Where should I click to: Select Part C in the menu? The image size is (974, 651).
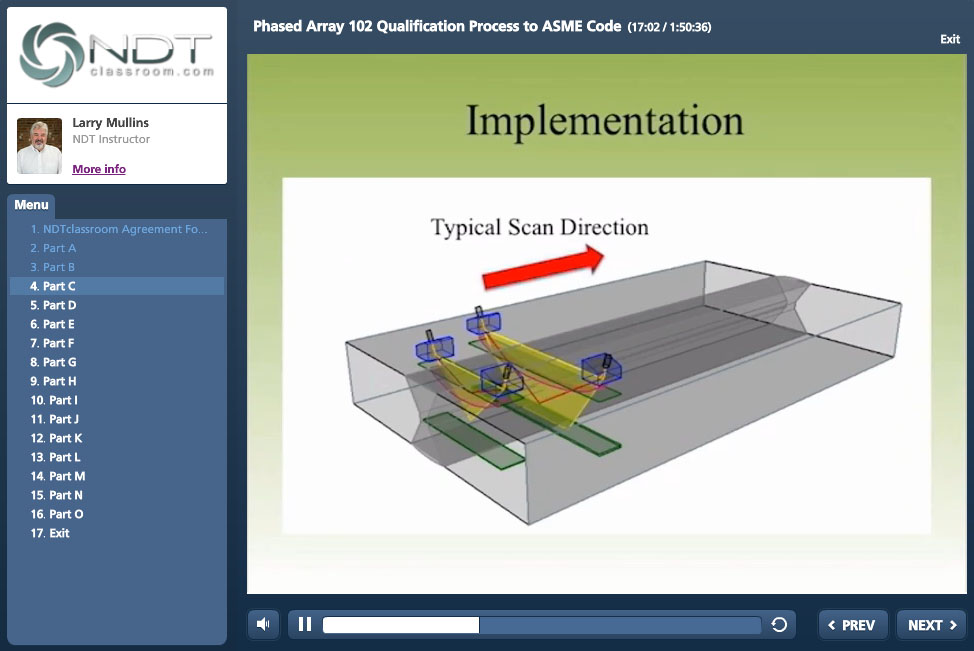[x=118, y=286]
